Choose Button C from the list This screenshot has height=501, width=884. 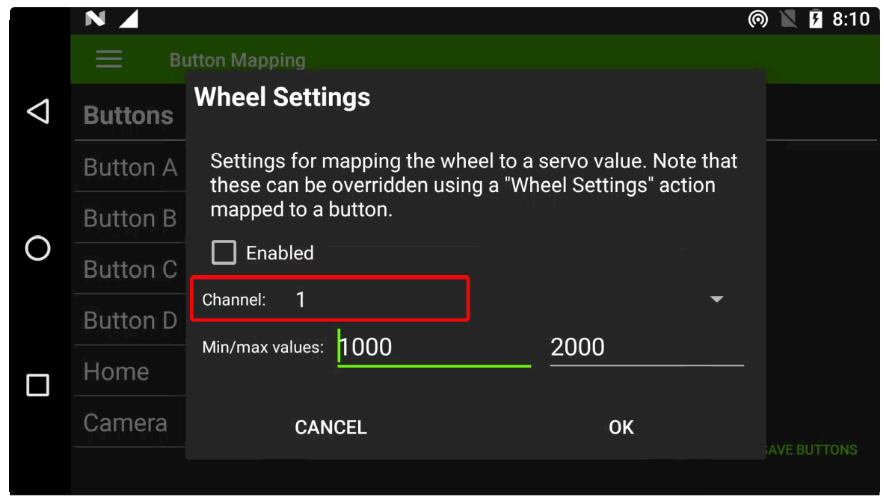tap(130, 270)
